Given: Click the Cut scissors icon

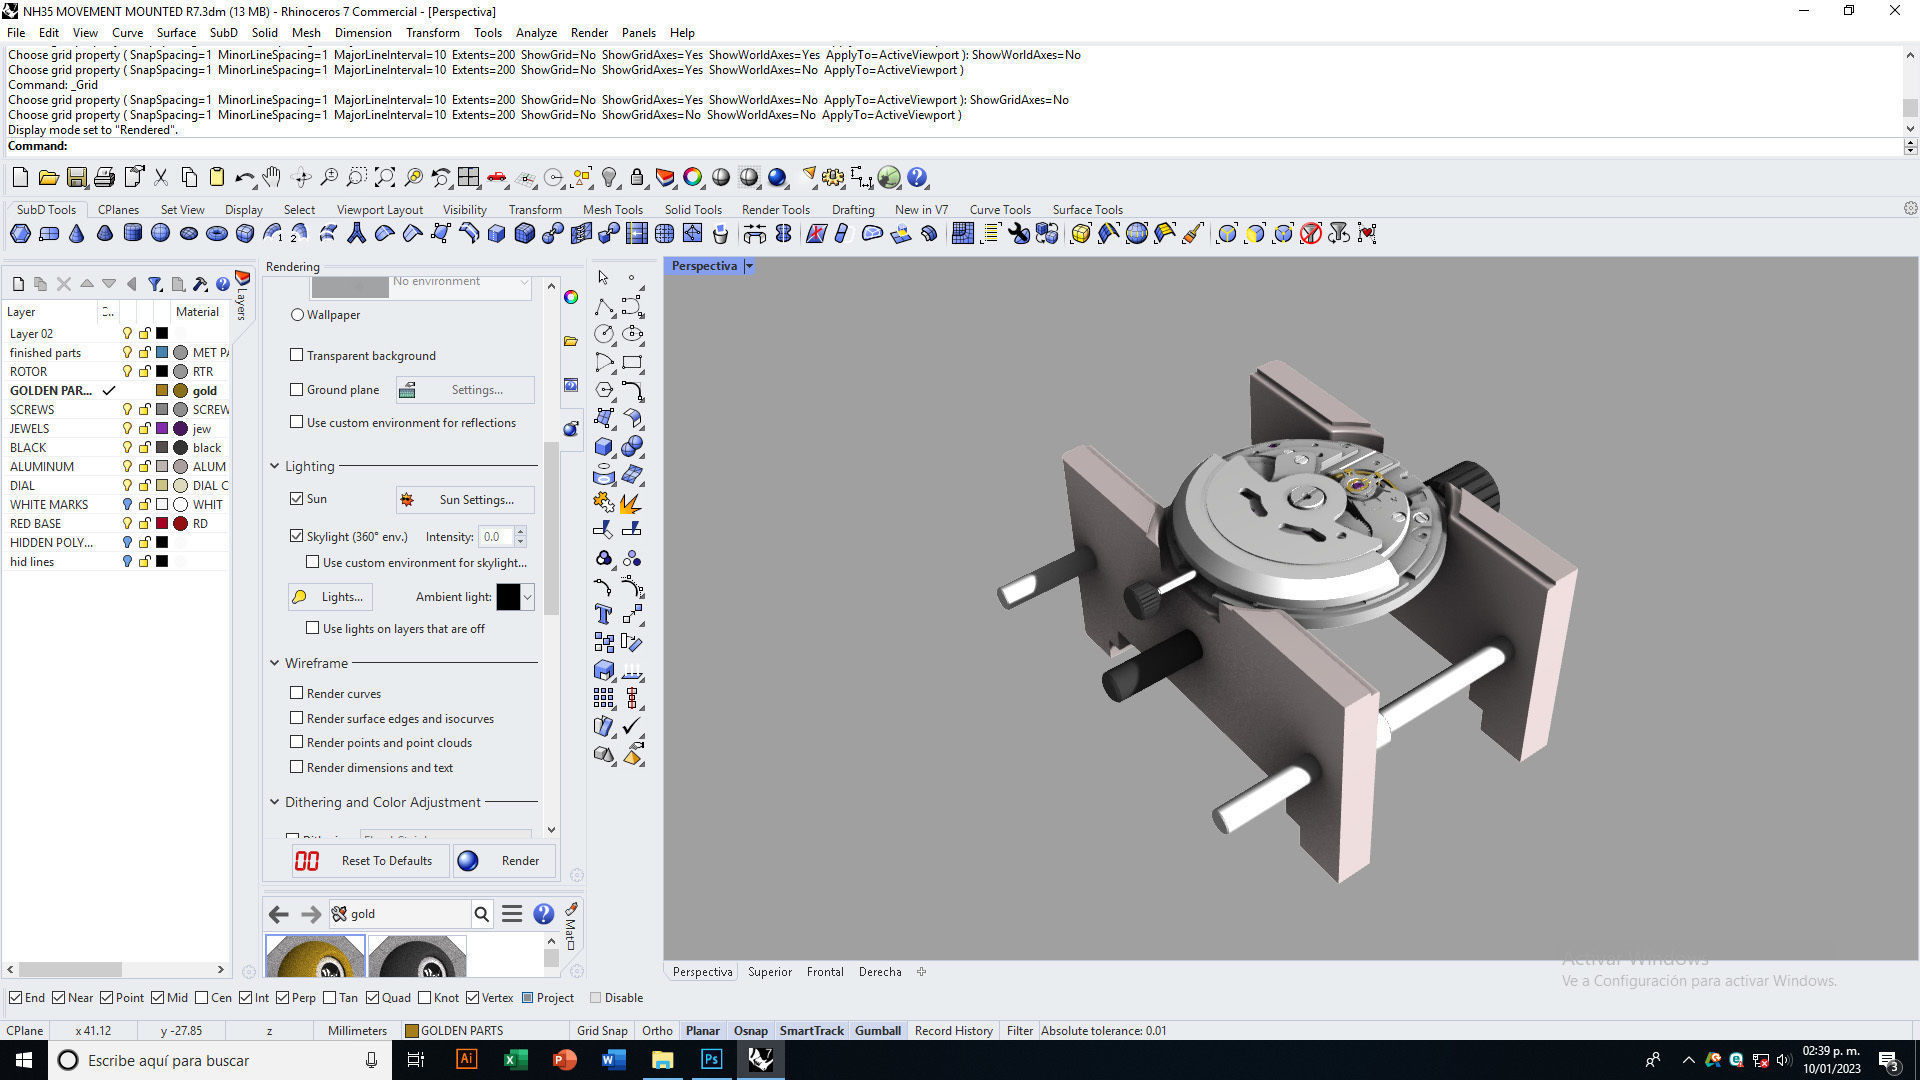Looking at the screenshot, I should tap(160, 178).
